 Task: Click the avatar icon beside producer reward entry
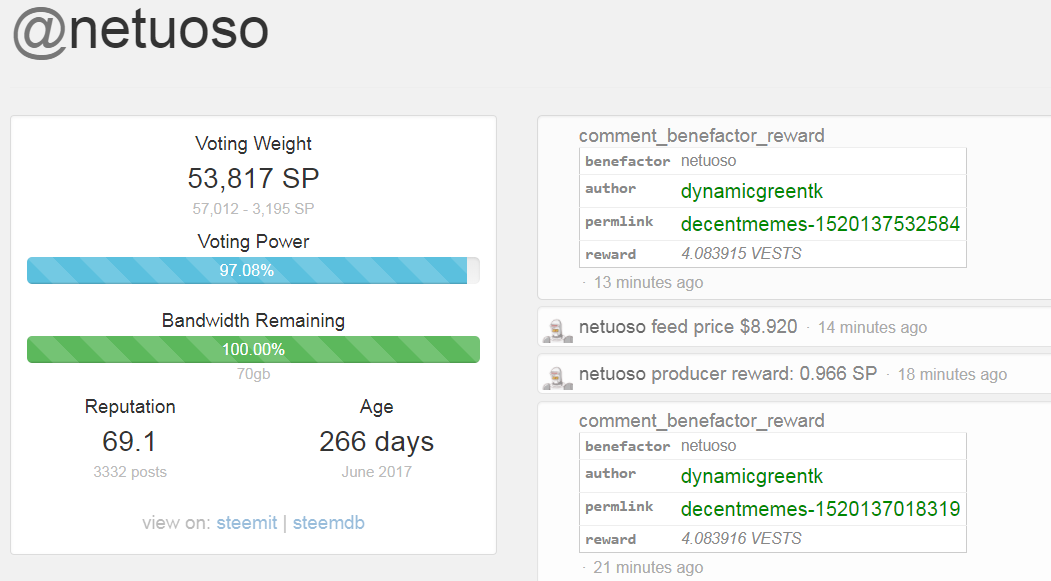pos(556,374)
